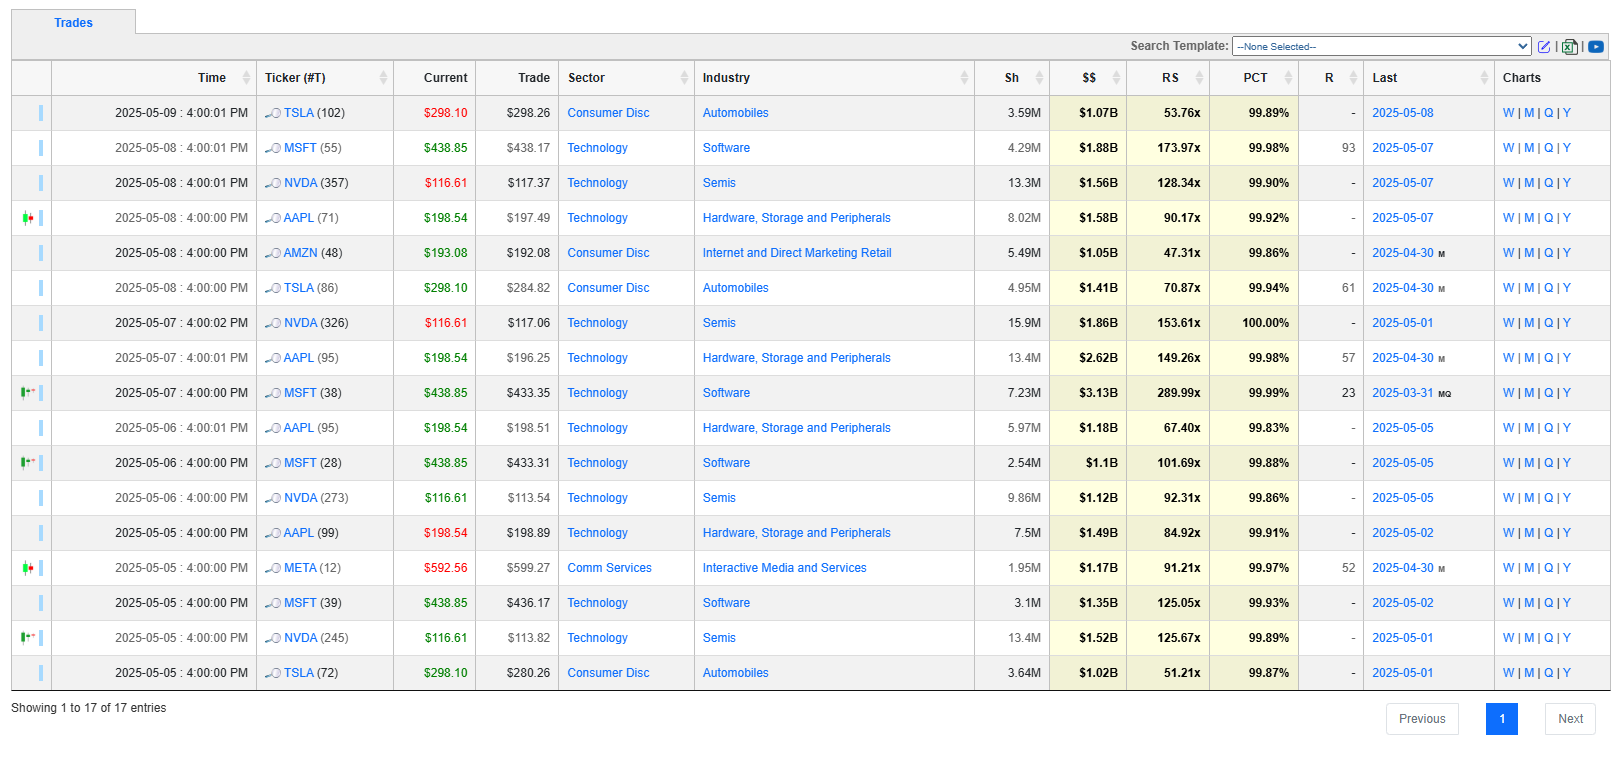Sort by the Industry column arrows
This screenshot has width=1620, height=762.
click(964, 78)
